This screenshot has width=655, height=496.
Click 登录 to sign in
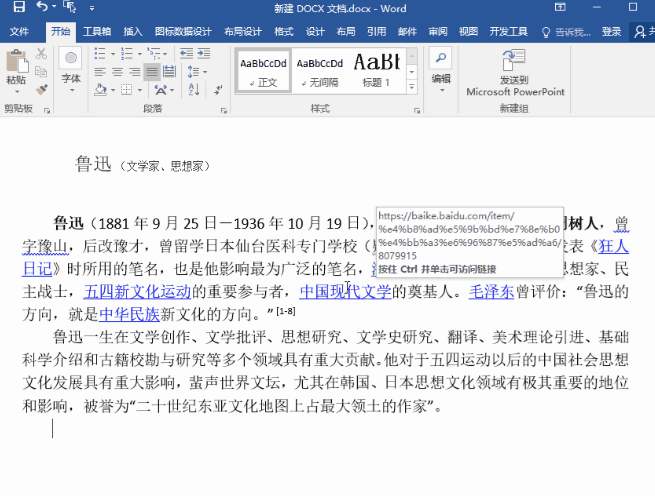(x=611, y=31)
